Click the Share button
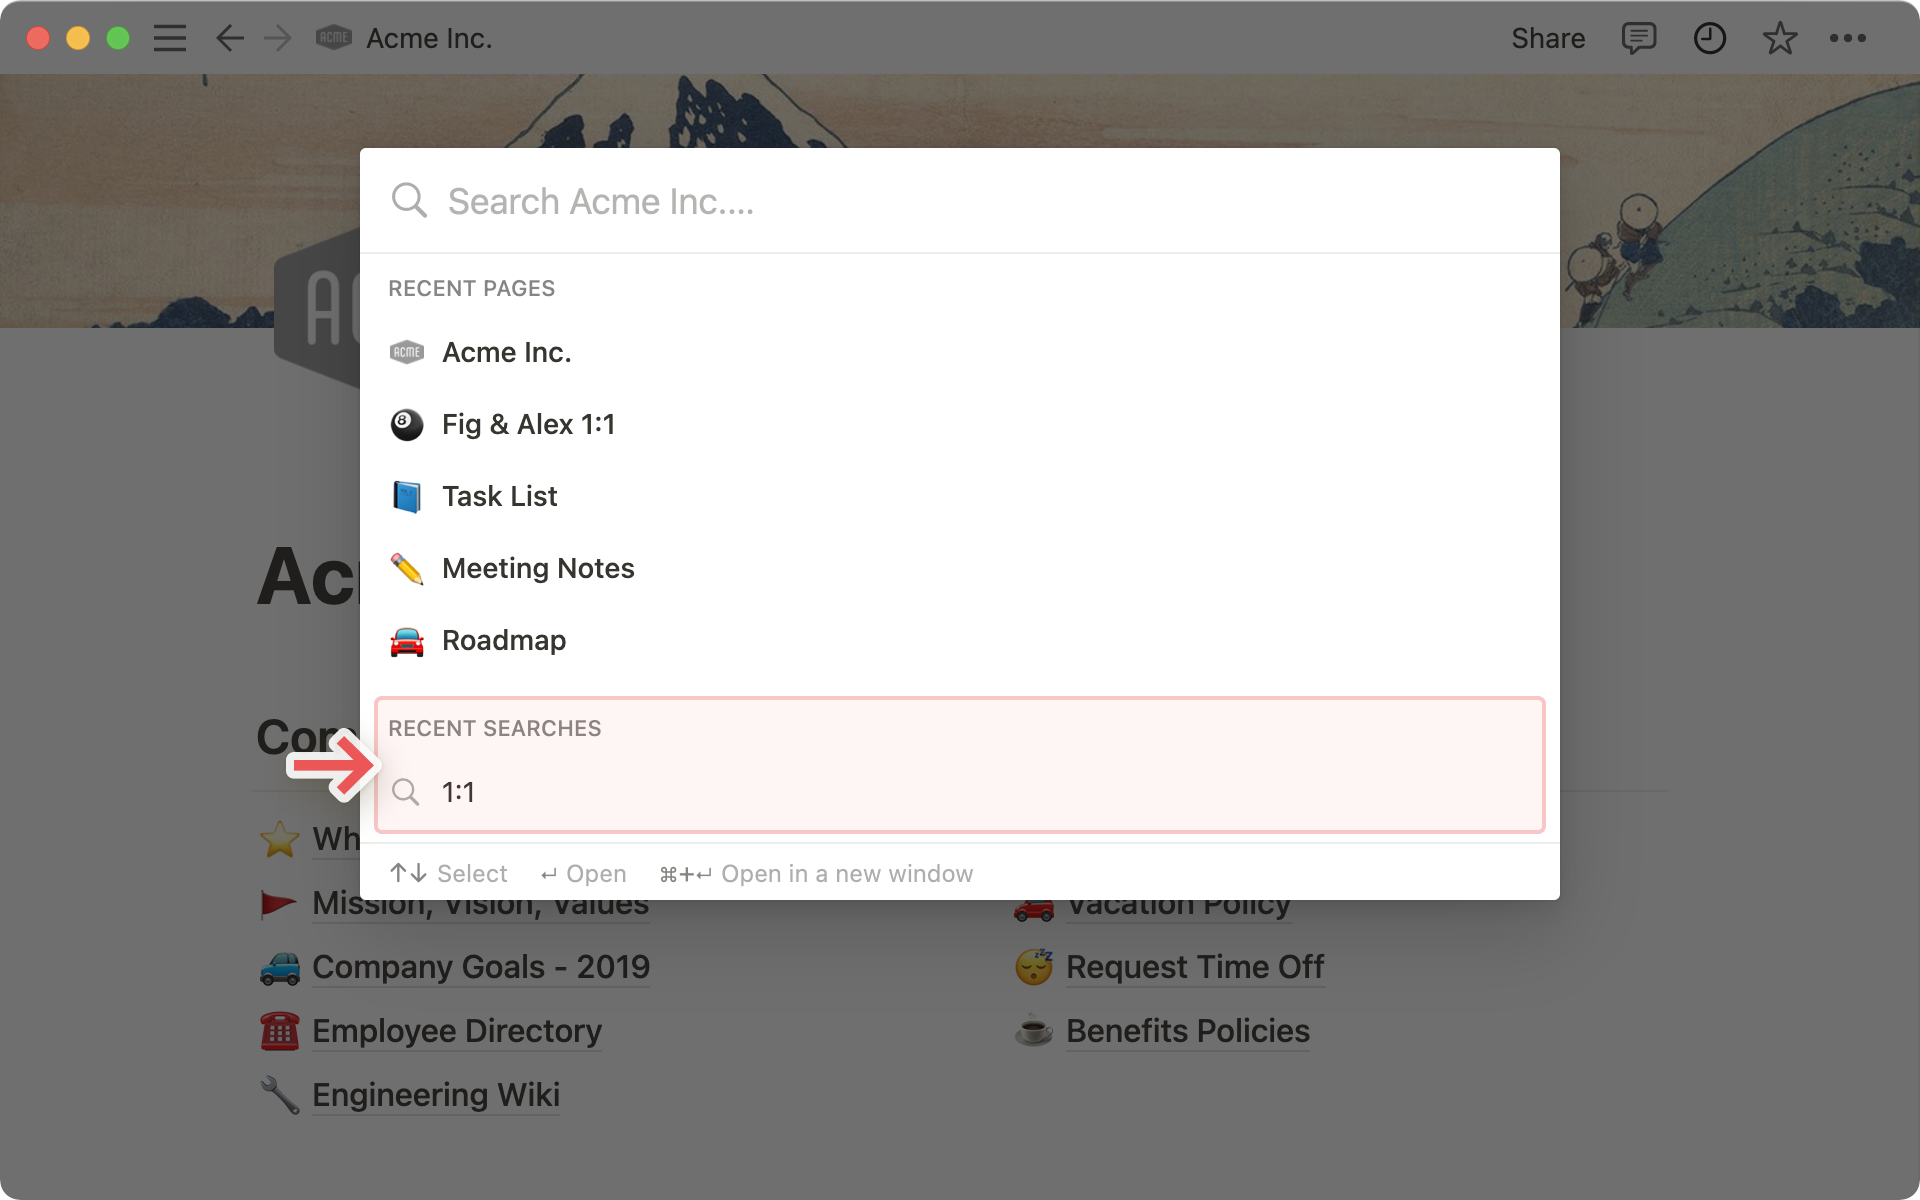 coord(1547,38)
